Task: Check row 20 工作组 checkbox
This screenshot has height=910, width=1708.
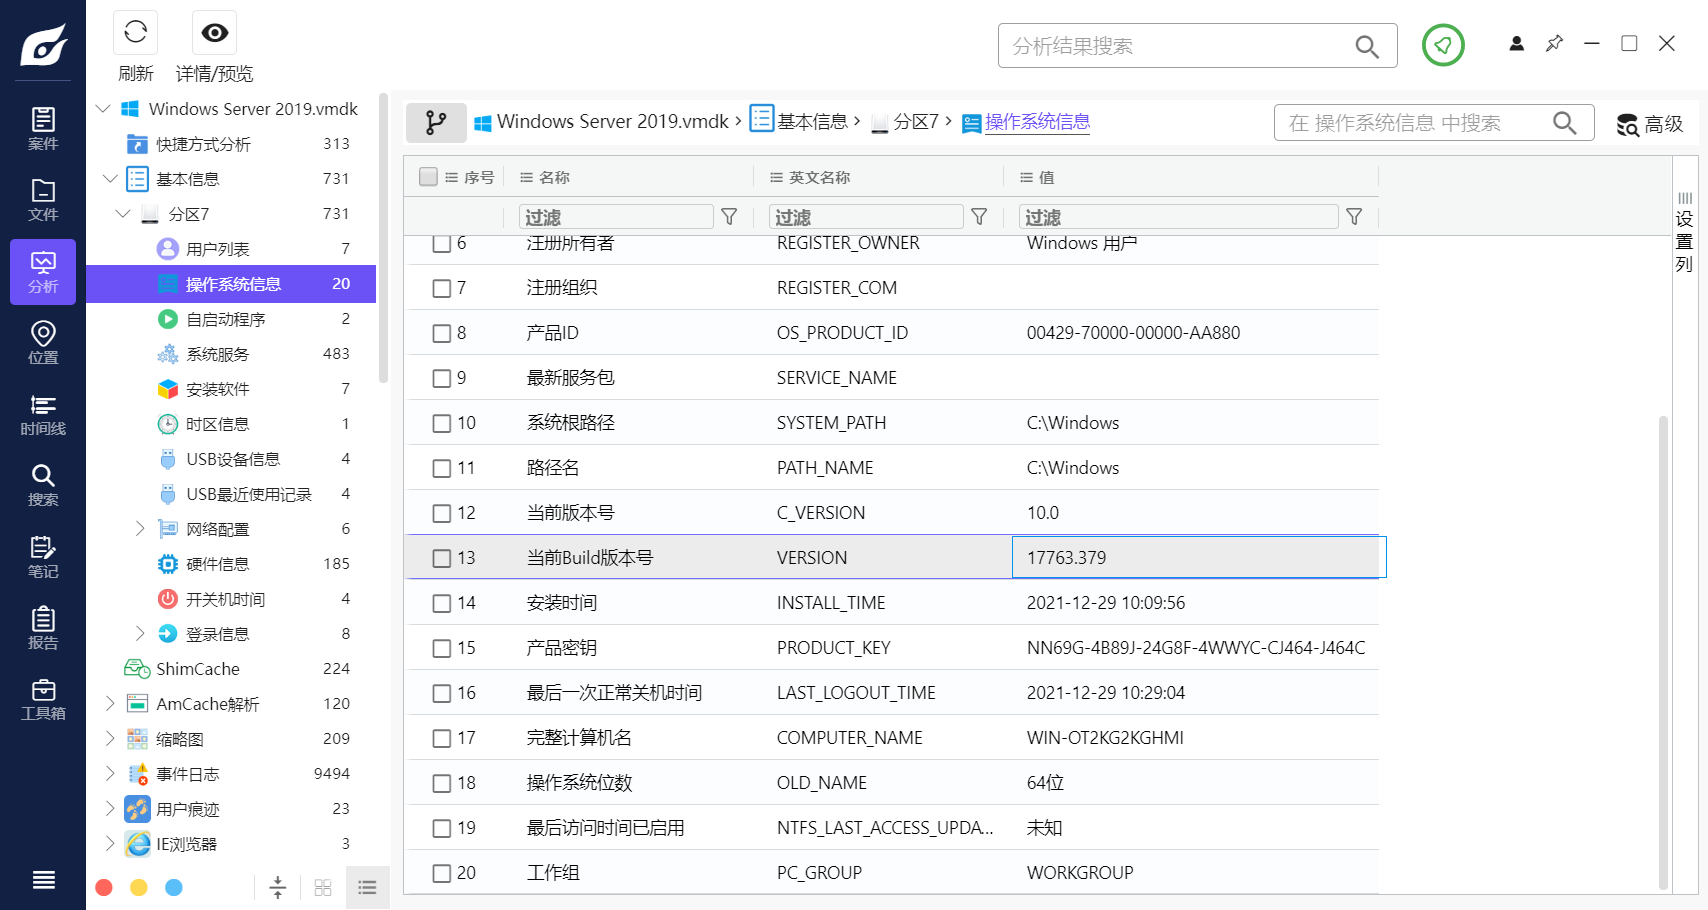Action: pyautogui.click(x=441, y=873)
